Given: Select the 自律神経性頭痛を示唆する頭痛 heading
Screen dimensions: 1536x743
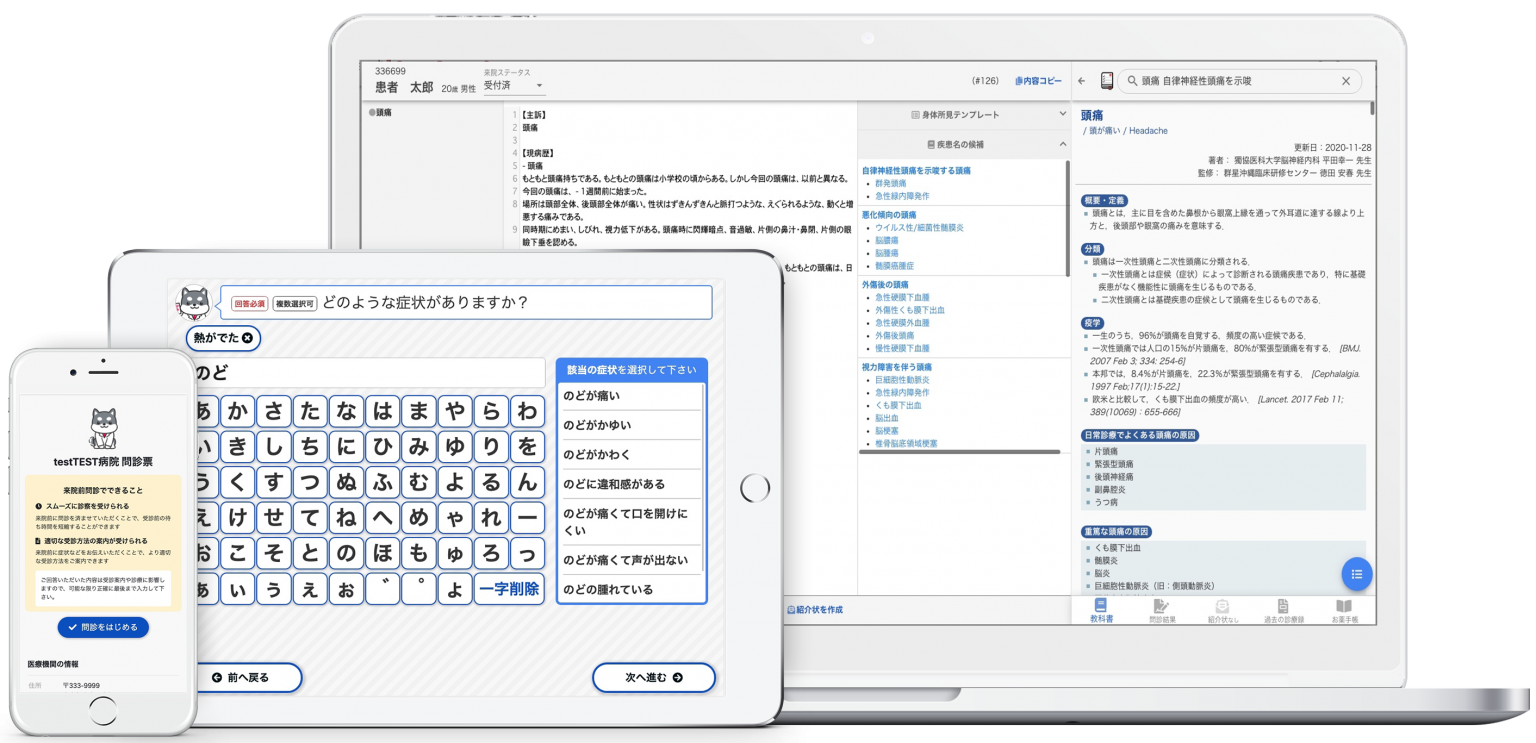Looking at the screenshot, I should (916, 171).
